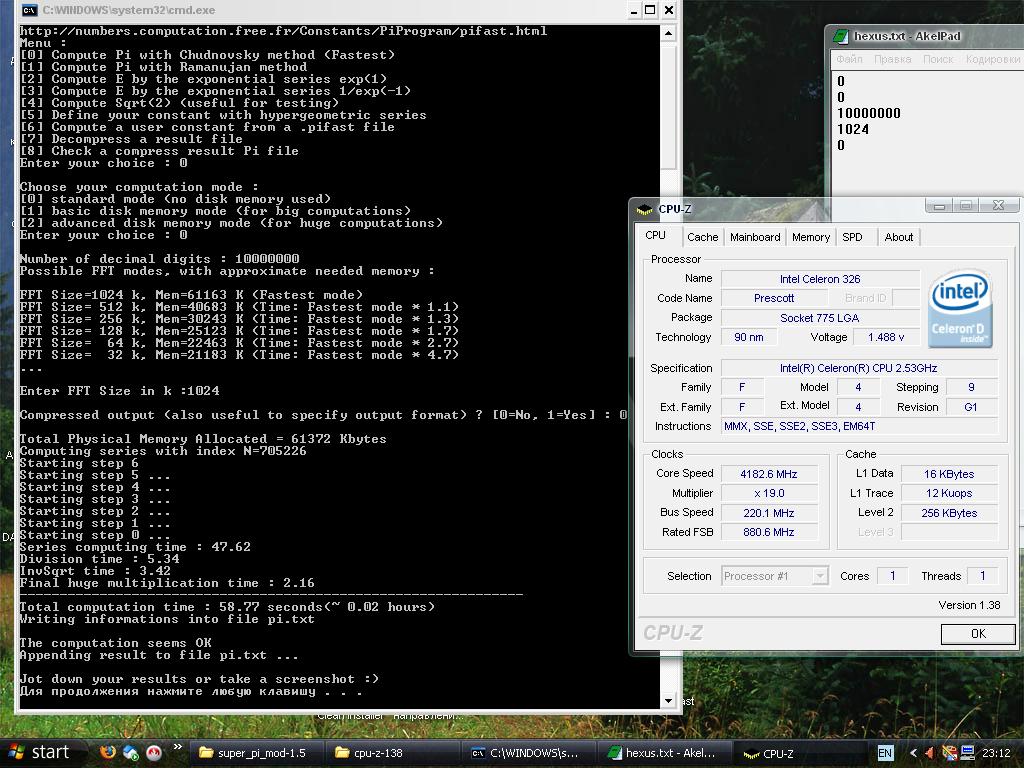
Task: Expand hidden system tray icons arrow
Action: (x=913, y=753)
